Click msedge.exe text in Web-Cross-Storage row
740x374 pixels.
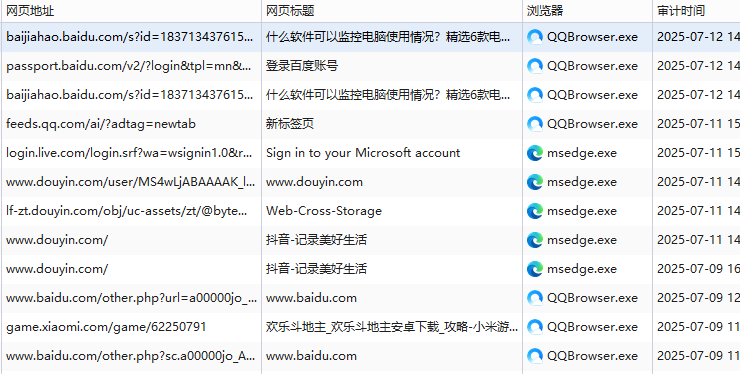582,211
